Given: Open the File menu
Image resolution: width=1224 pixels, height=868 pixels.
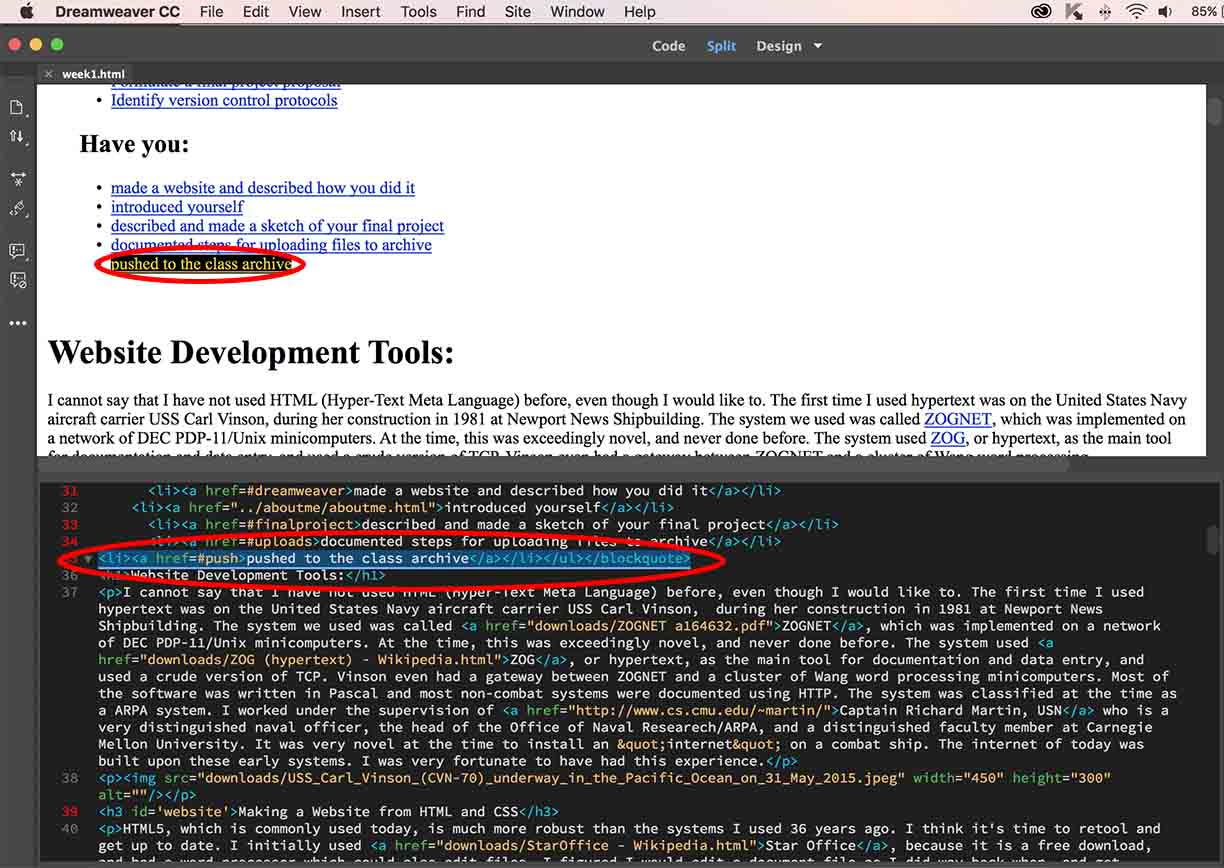Looking at the screenshot, I should pyautogui.click(x=211, y=12).
